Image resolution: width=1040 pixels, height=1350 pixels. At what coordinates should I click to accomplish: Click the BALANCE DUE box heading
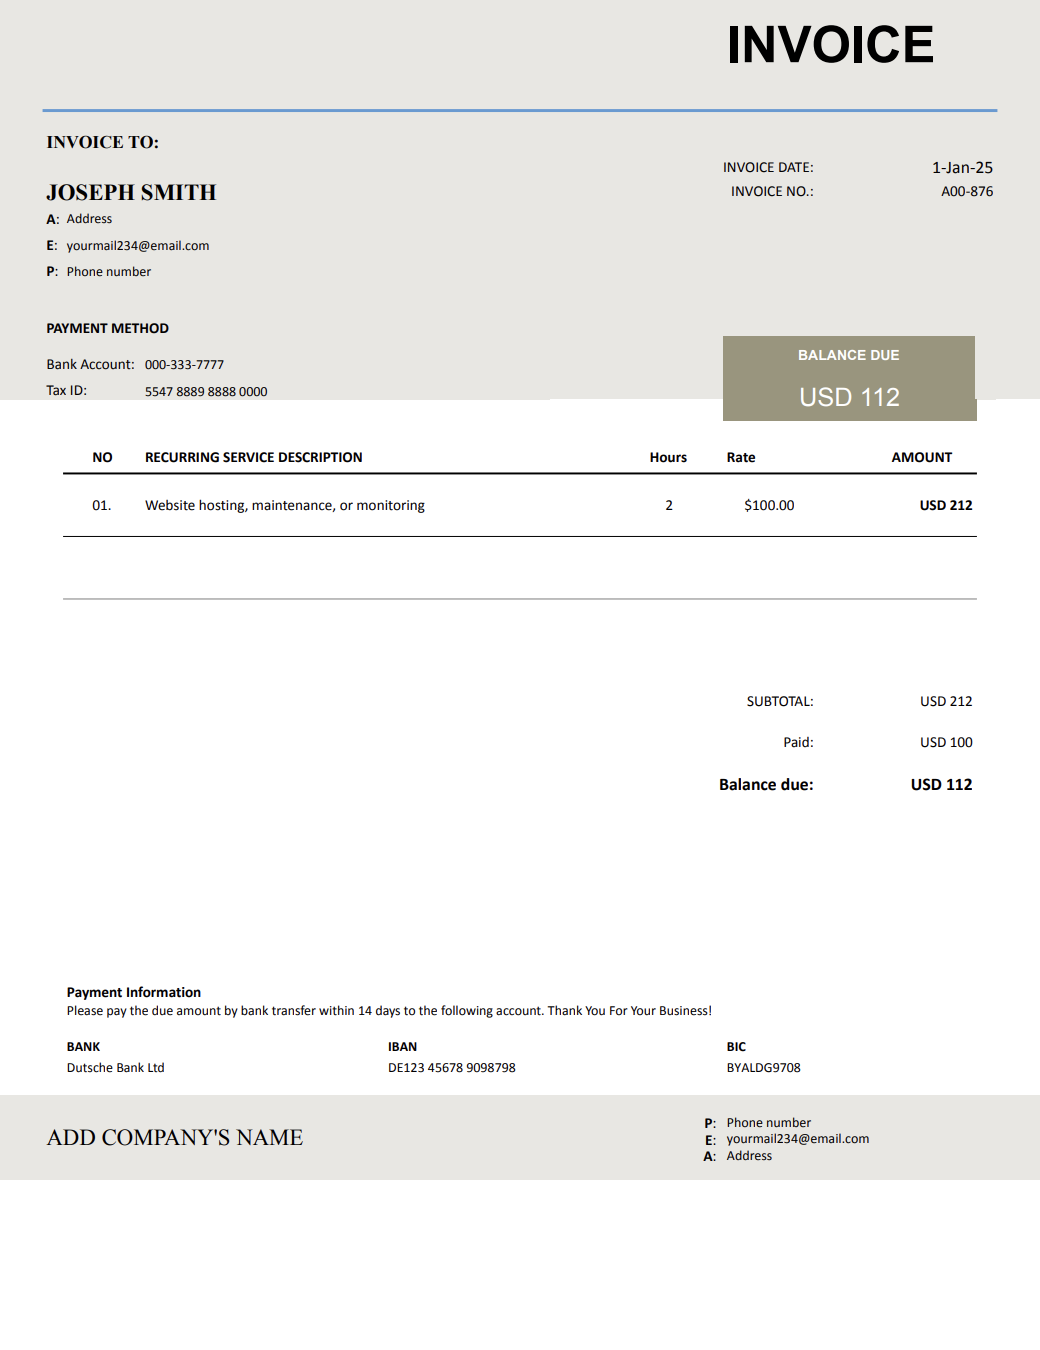pyautogui.click(x=848, y=355)
